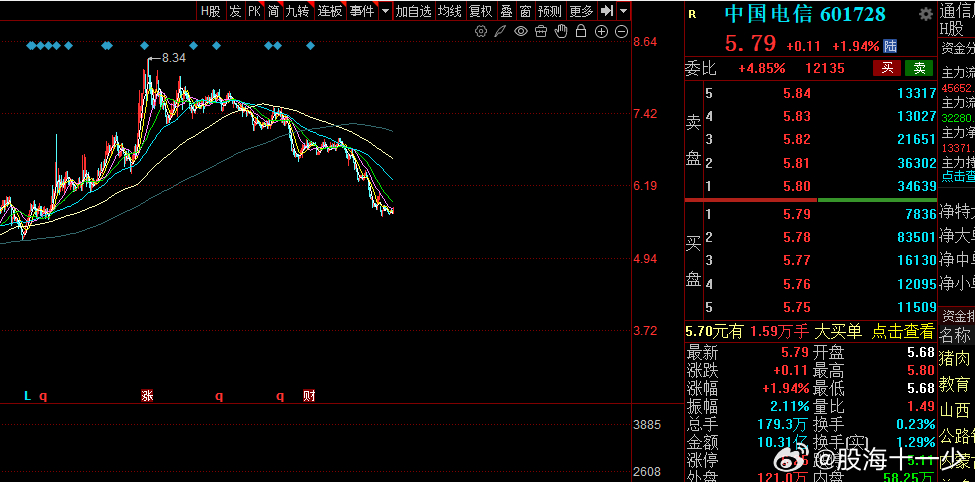
Task: Click 点击查看 big order link
Action: [903, 331]
